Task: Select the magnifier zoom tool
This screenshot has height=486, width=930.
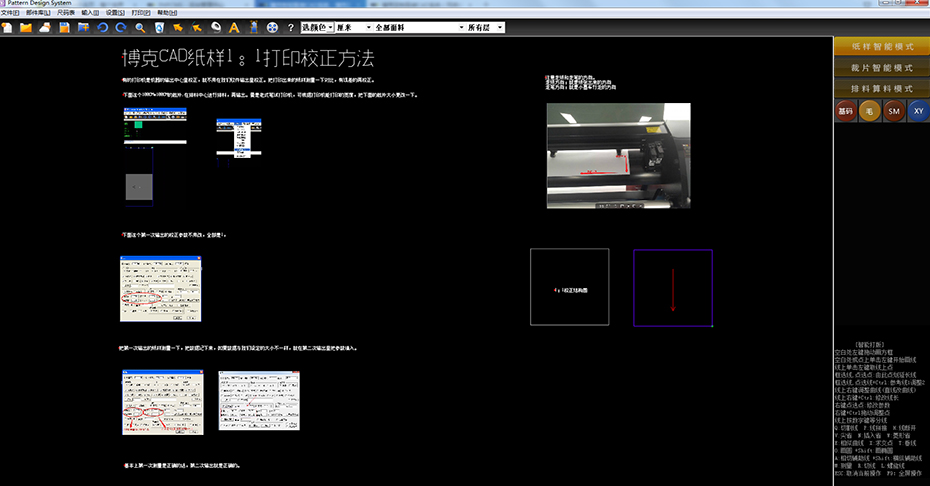Action: (x=140, y=28)
